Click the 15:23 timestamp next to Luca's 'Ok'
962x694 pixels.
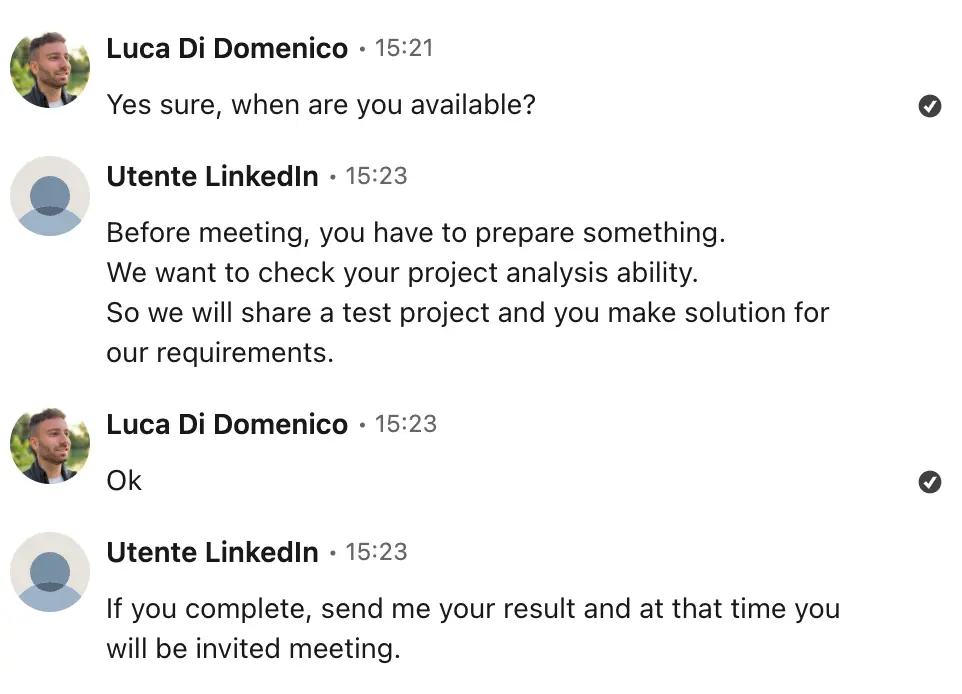pos(406,424)
